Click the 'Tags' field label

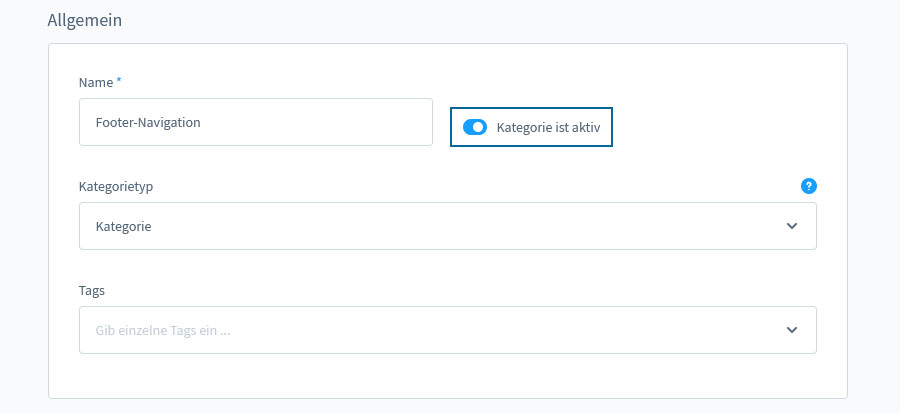(92, 291)
